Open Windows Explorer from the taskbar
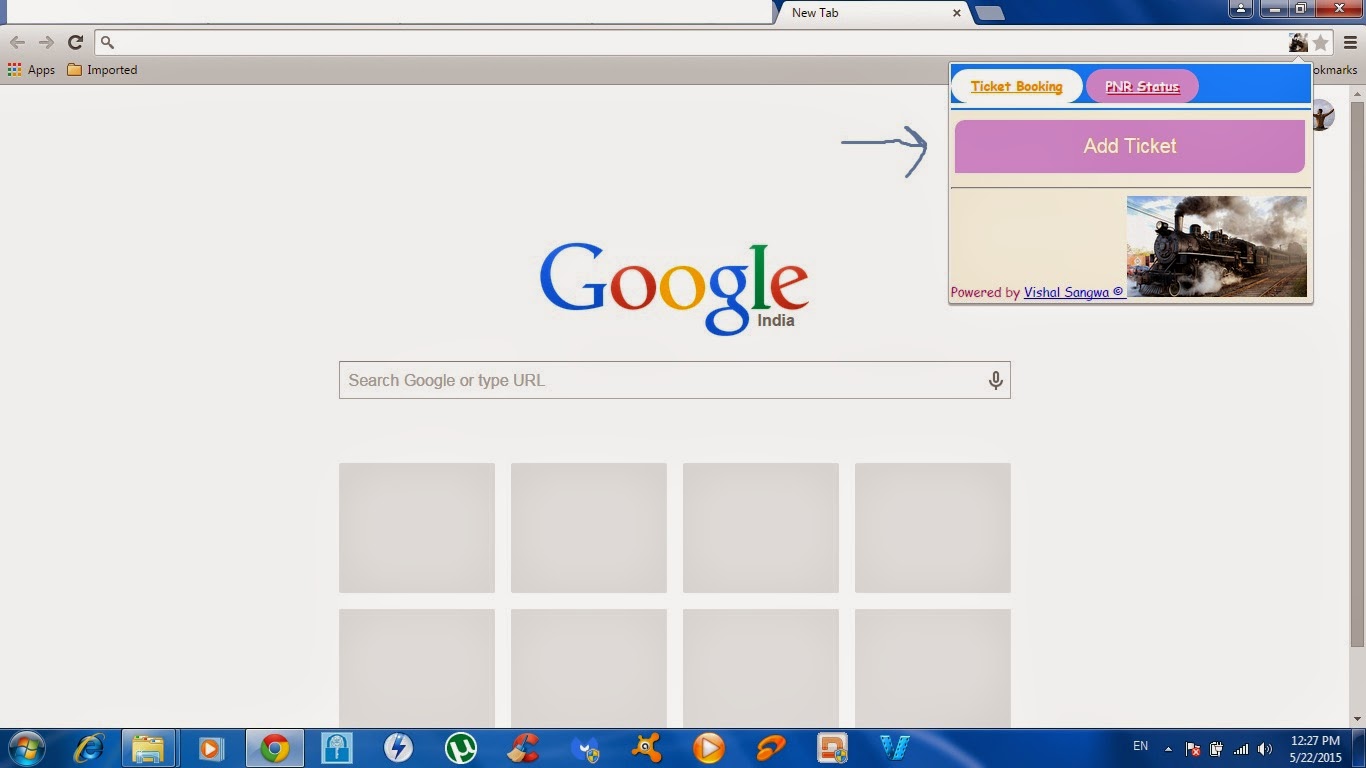The image size is (1366, 768). (x=149, y=748)
